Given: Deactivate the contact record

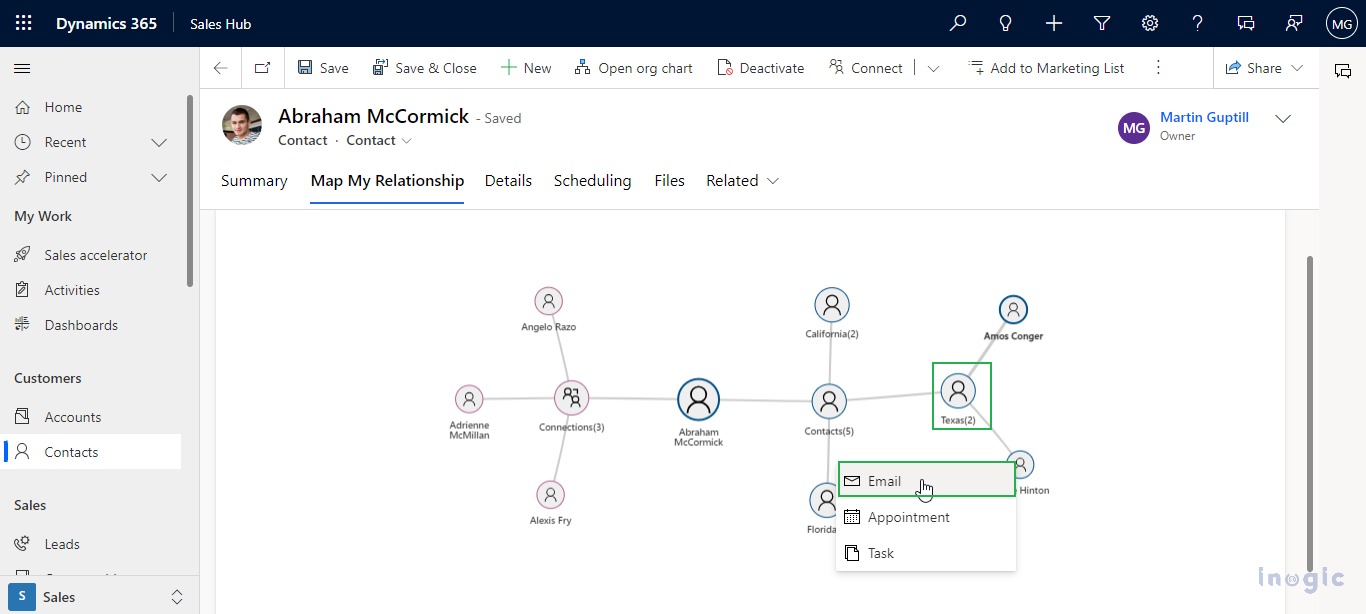Looking at the screenshot, I should pyautogui.click(x=760, y=67).
